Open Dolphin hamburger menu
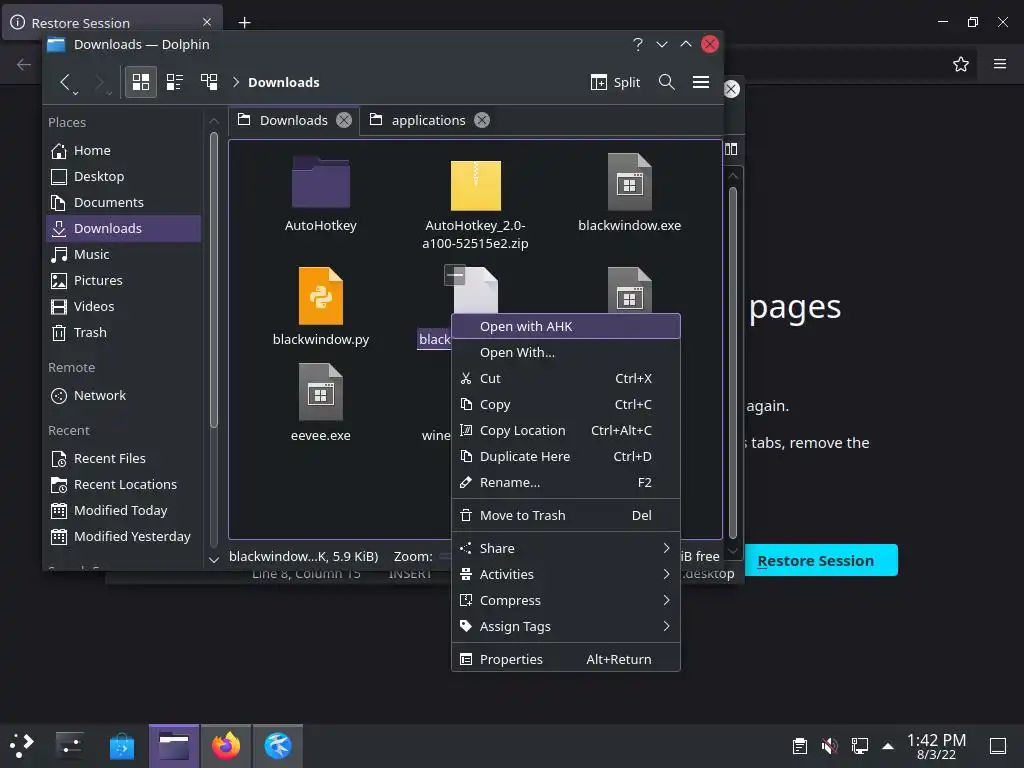 pos(701,82)
